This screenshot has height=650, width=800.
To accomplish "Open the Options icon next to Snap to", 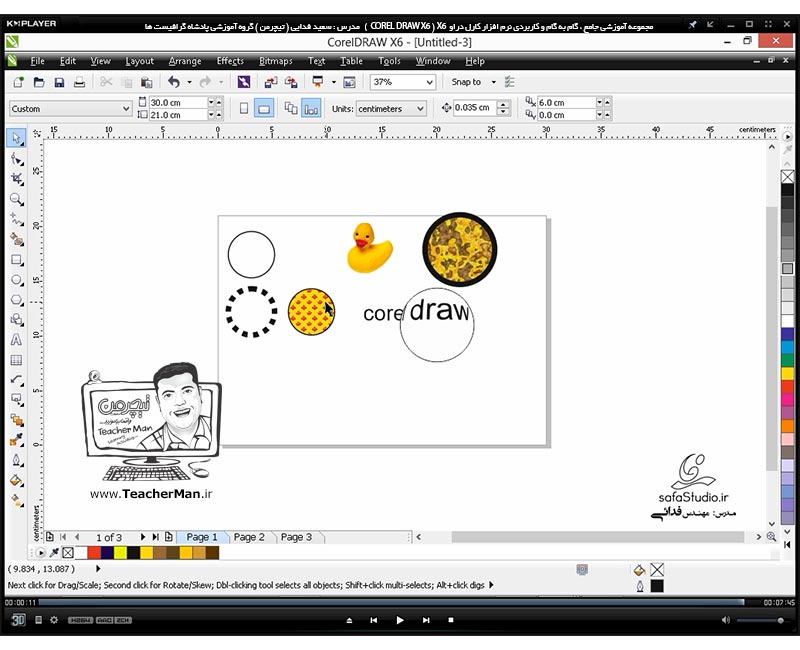I will tap(509, 82).
